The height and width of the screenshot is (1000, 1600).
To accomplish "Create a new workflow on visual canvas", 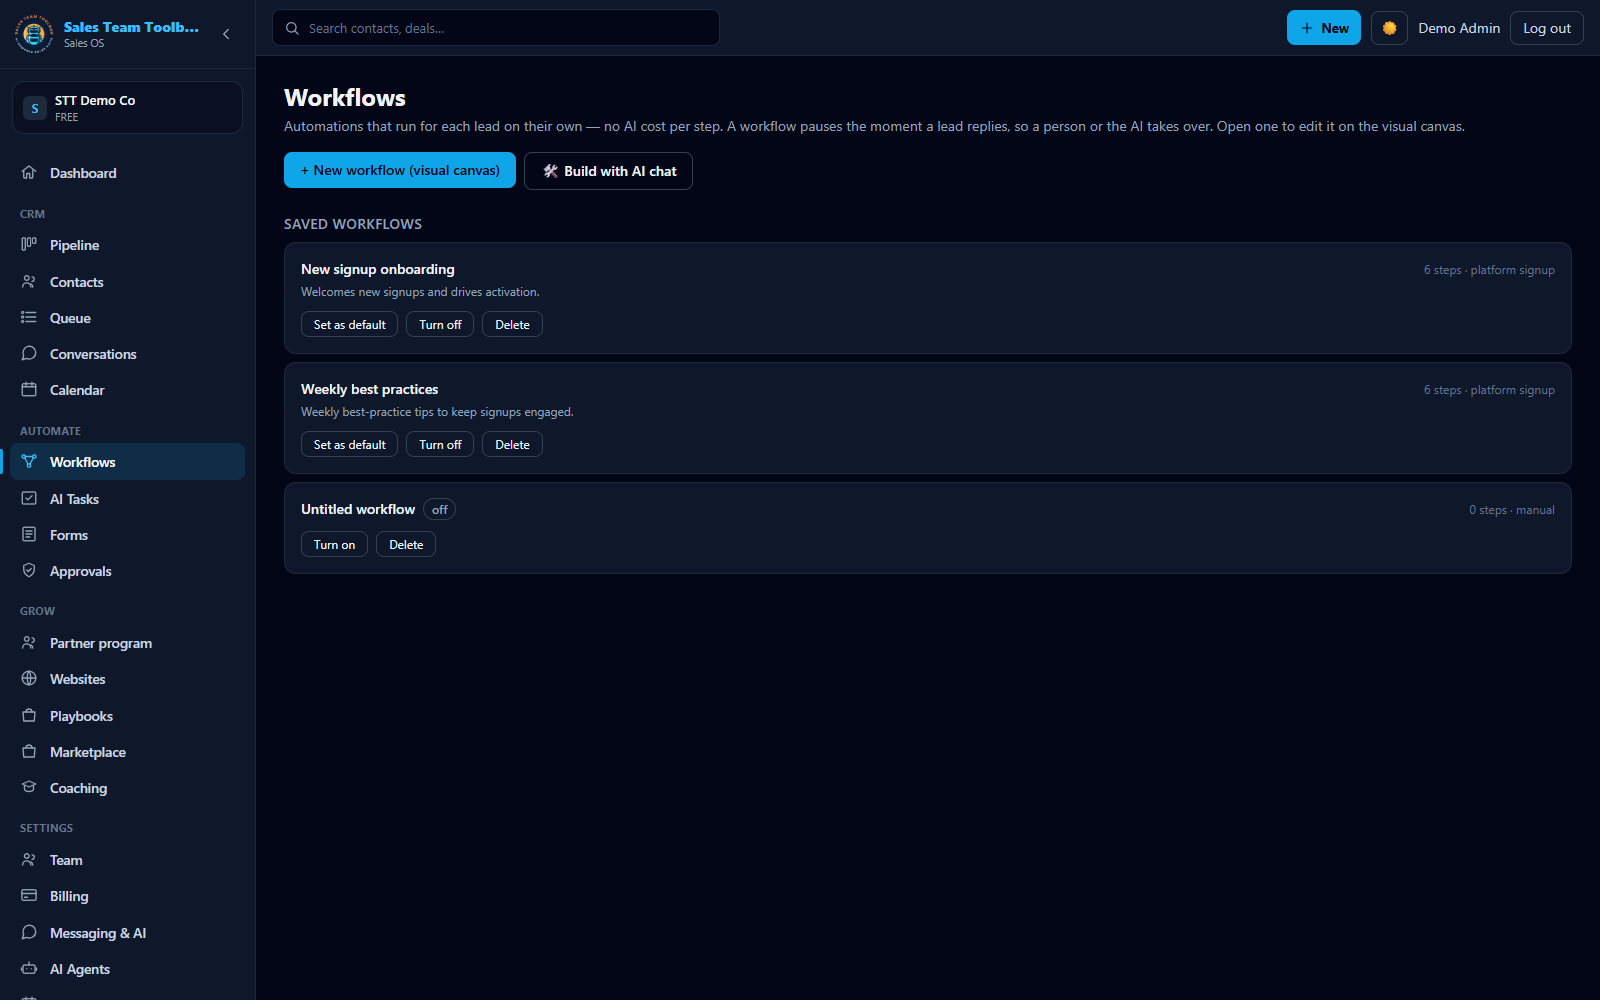I will pyautogui.click(x=400, y=170).
